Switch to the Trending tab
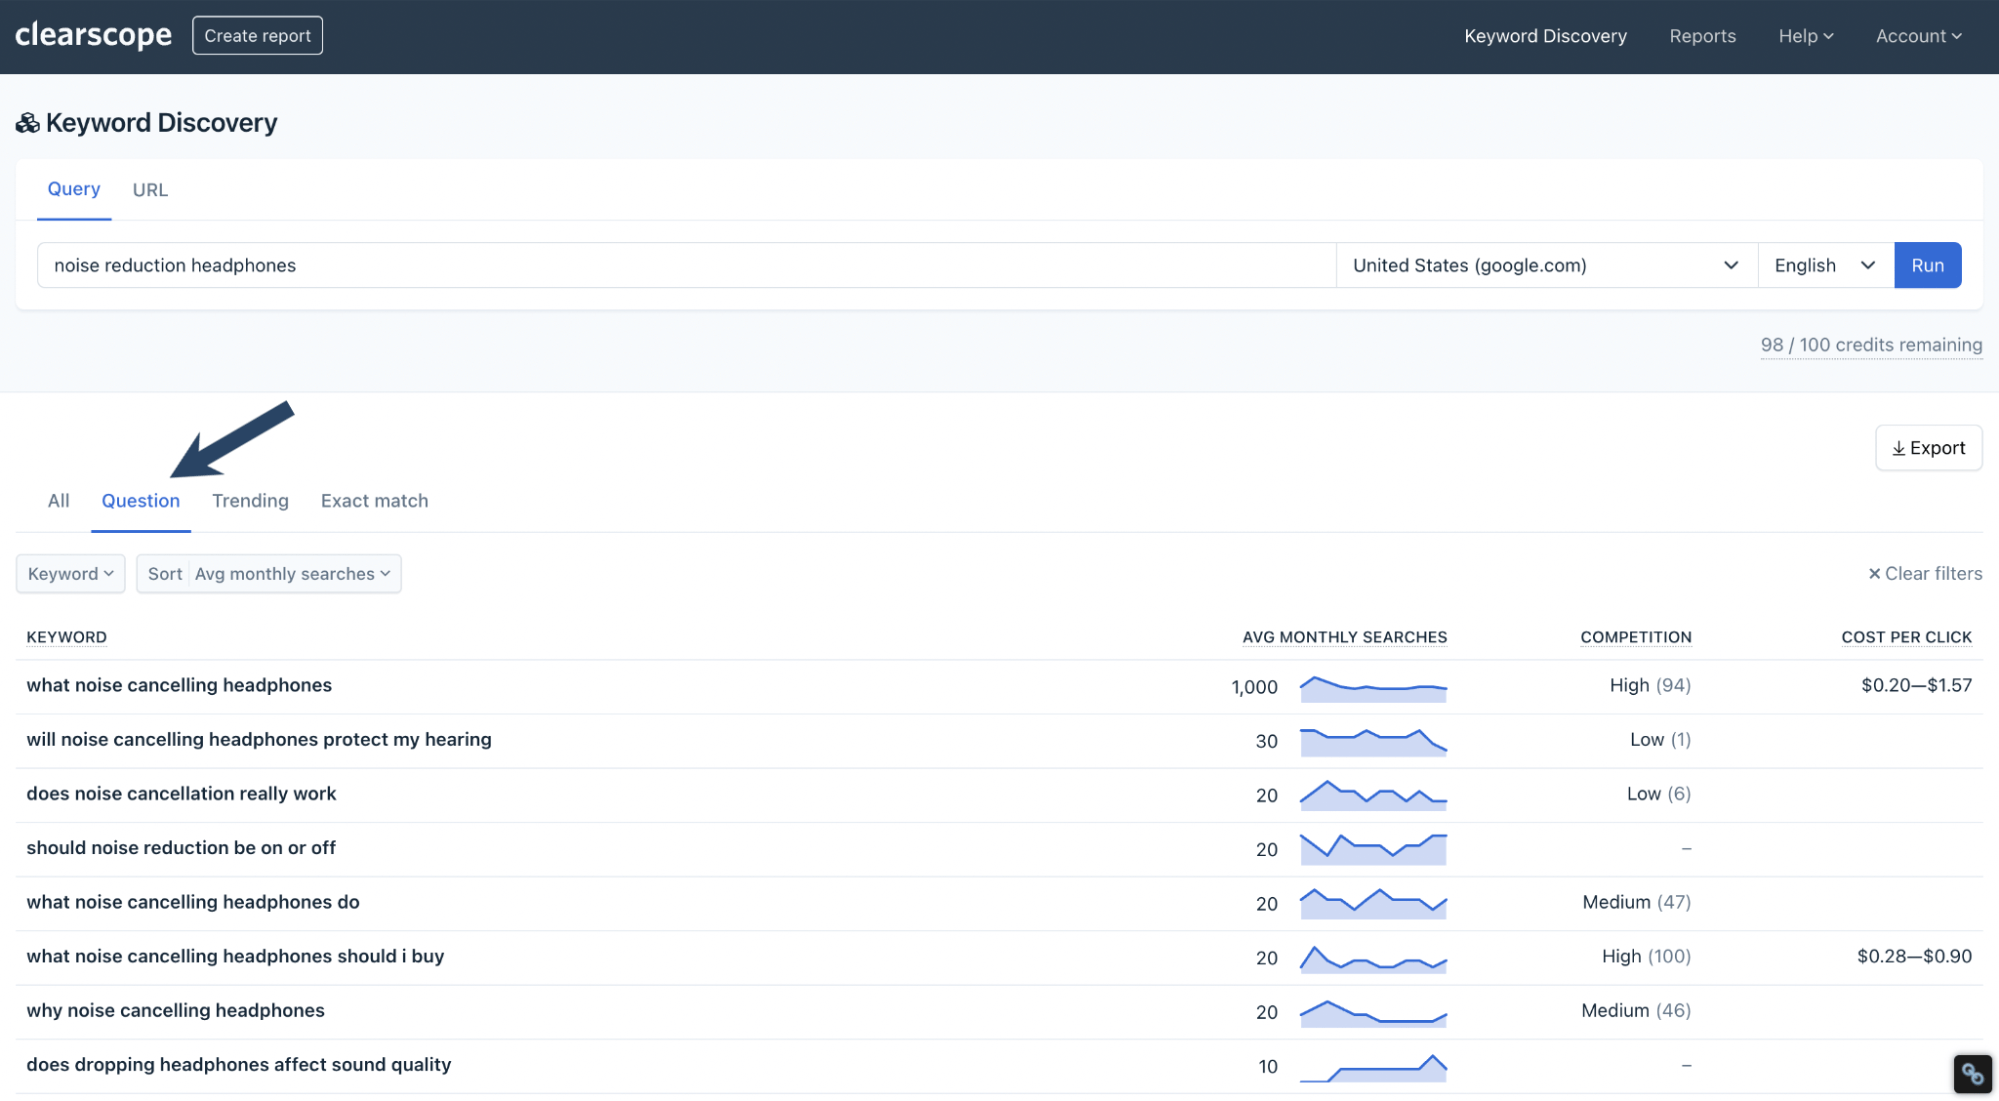Viewport: 1999px width, 1101px height. (x=250, y=501)
